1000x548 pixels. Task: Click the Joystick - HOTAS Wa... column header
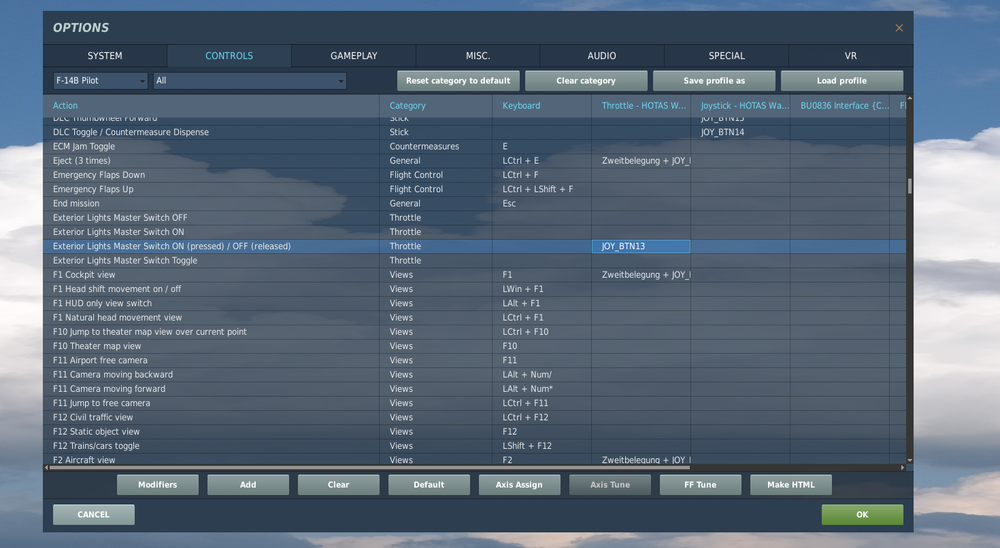(740, 106)
